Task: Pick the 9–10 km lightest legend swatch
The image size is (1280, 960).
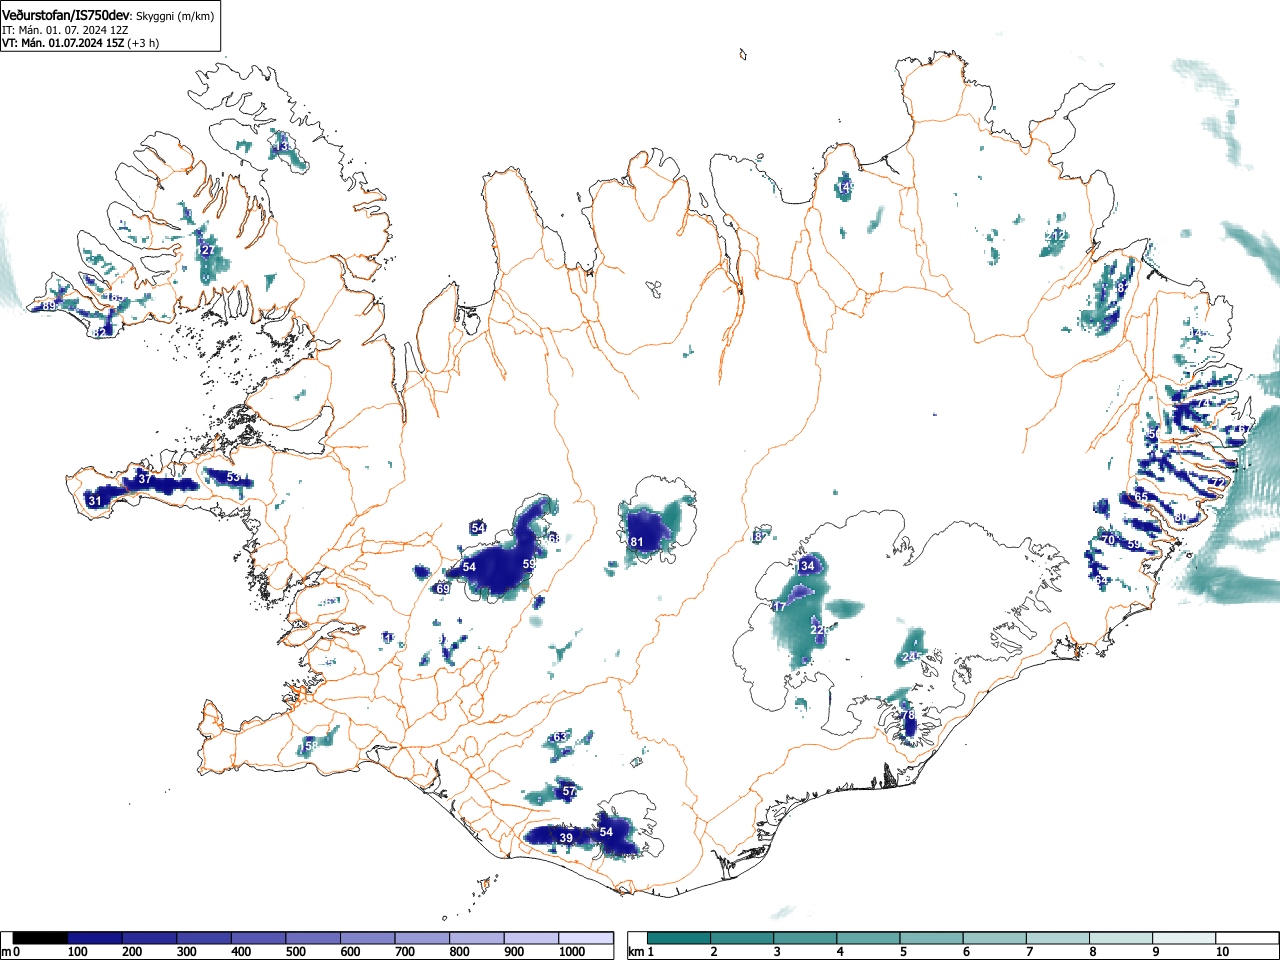Action: 1184,938
